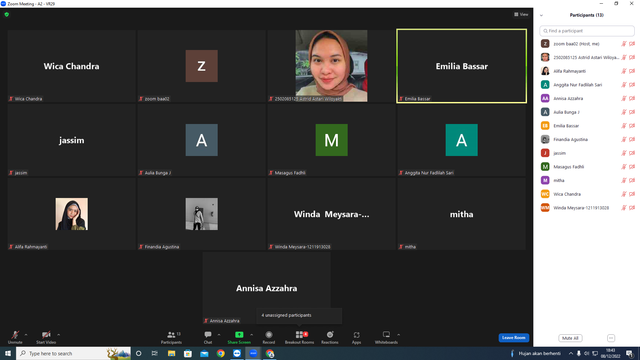Toggle video icon for Astrid Astari in list
Screen dimensions: 640x360
point(632,57)
